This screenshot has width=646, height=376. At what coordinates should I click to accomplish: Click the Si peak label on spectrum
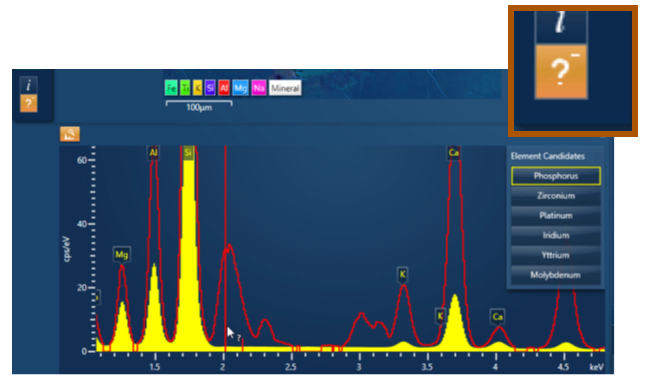[x=188, y=153]
